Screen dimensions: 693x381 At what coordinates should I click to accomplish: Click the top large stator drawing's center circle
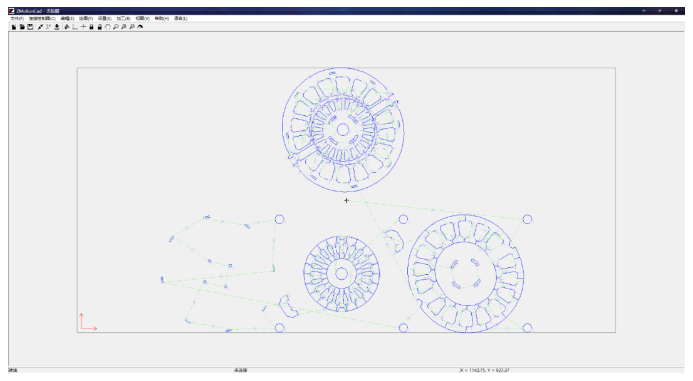343,130
